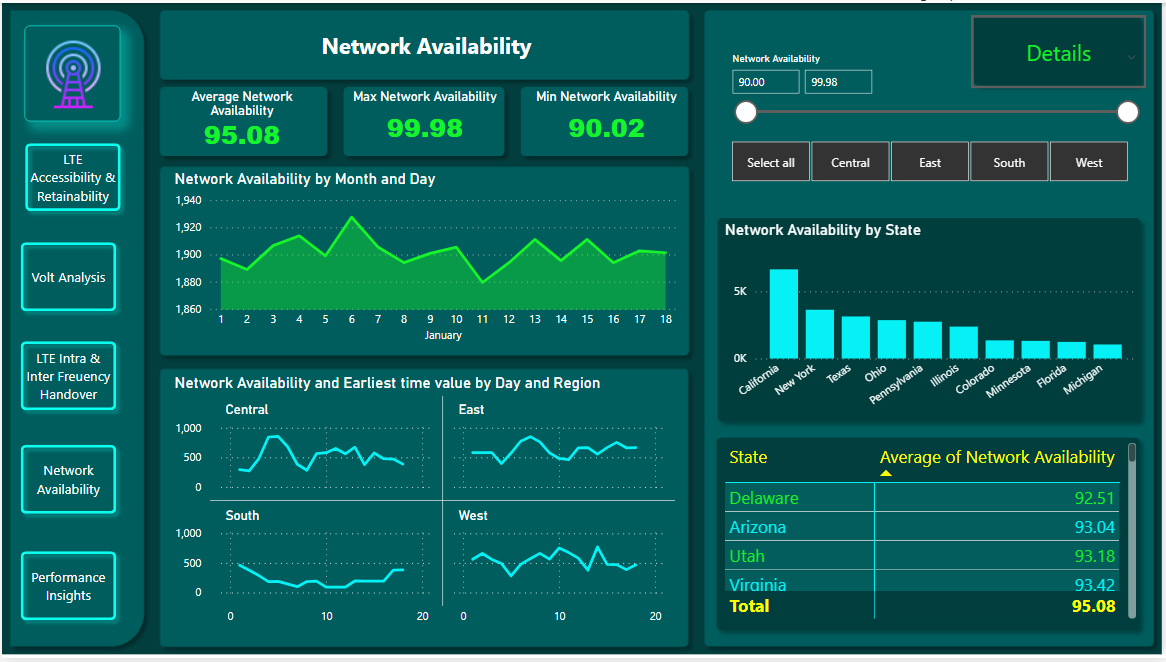This screenshot has width=1166, height=662.
Task: Select the Delaware row in the table
Action: pyautogui.click(x=800, y=497)
